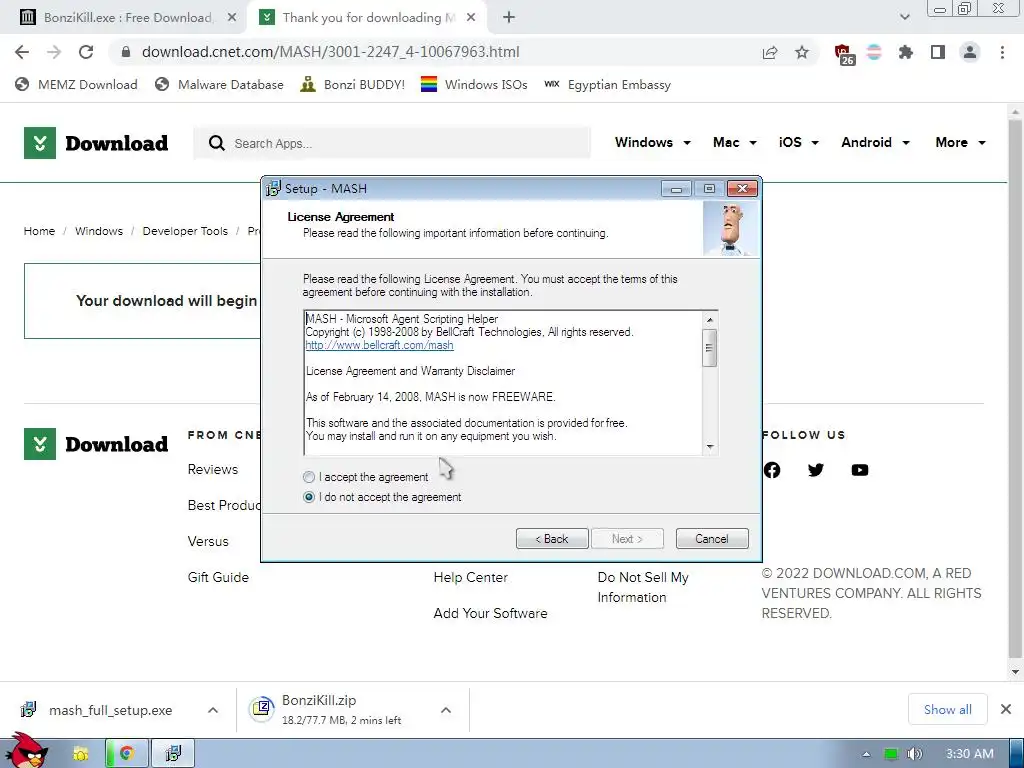The image size is (1024, 768).
Task: Switch to MASH setup in taskbar
Action: [x=173, y=754]
